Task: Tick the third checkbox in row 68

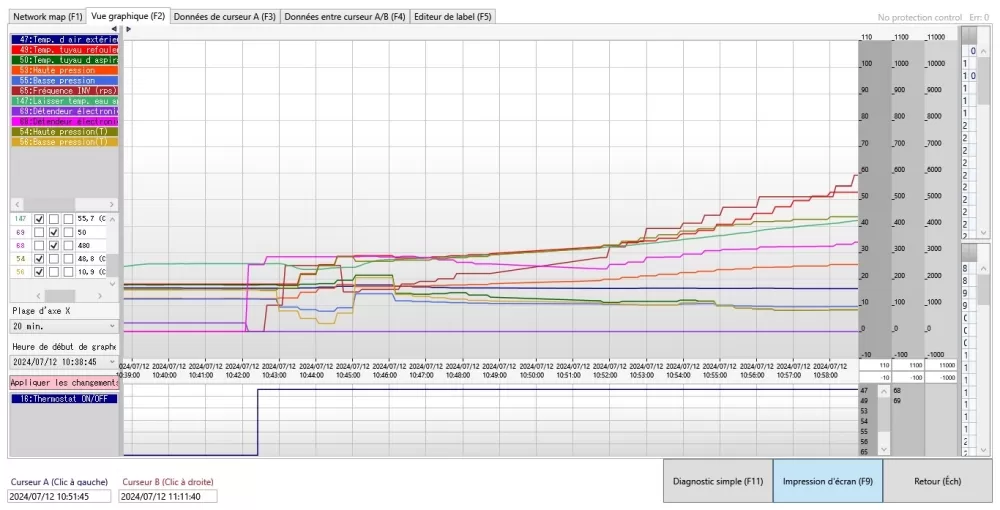Action: (68, 245)
